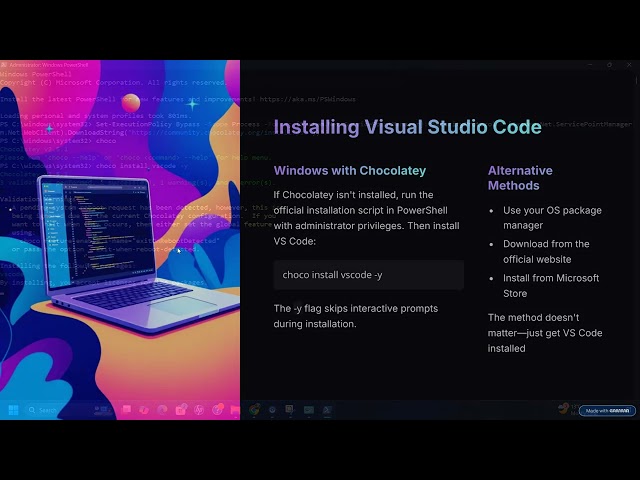The image size is (640, 480).
Task: Close the PowerShell window
Action: coord(629,64)
